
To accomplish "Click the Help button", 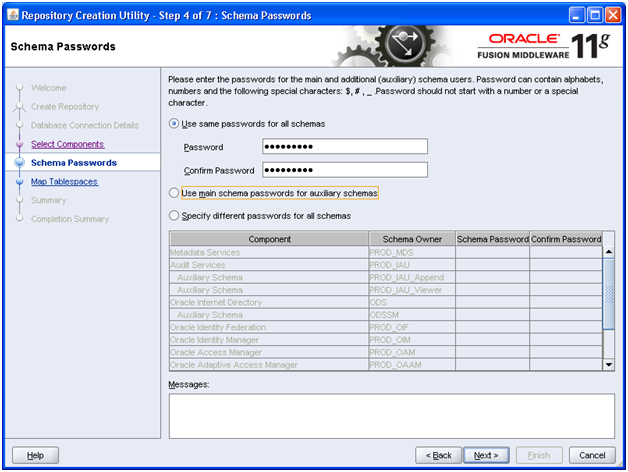I will pyautogui.click(x=35, y=455).
